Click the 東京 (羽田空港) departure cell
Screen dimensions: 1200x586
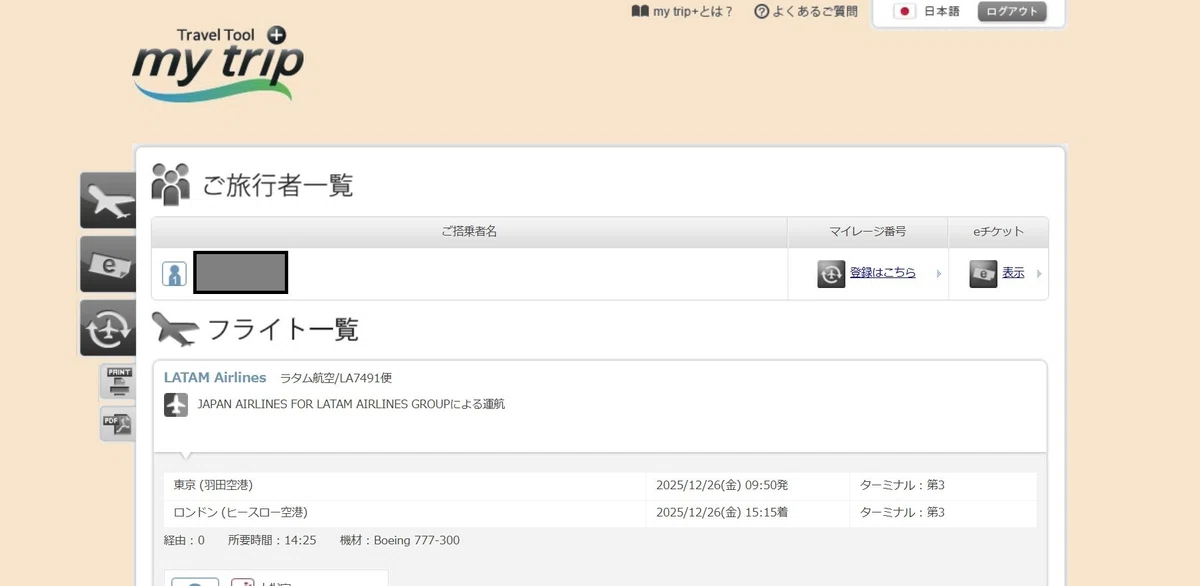[405, 486]
